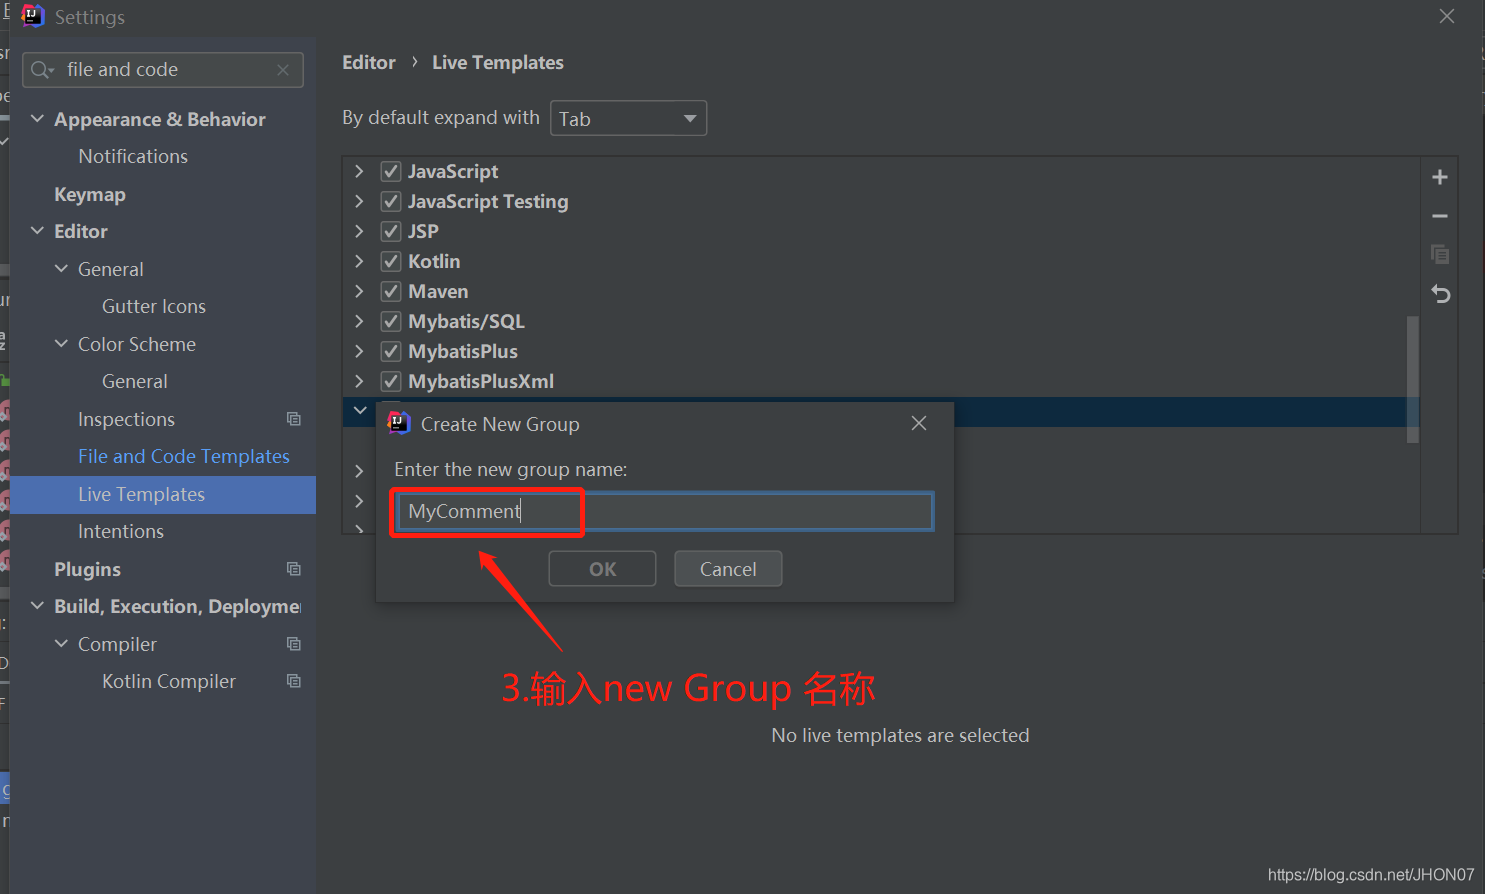Image resolution: width=1485 pixels, height=894 pixels.
Task: Click the add template plus icon
Action: [x=1440, y=177]
